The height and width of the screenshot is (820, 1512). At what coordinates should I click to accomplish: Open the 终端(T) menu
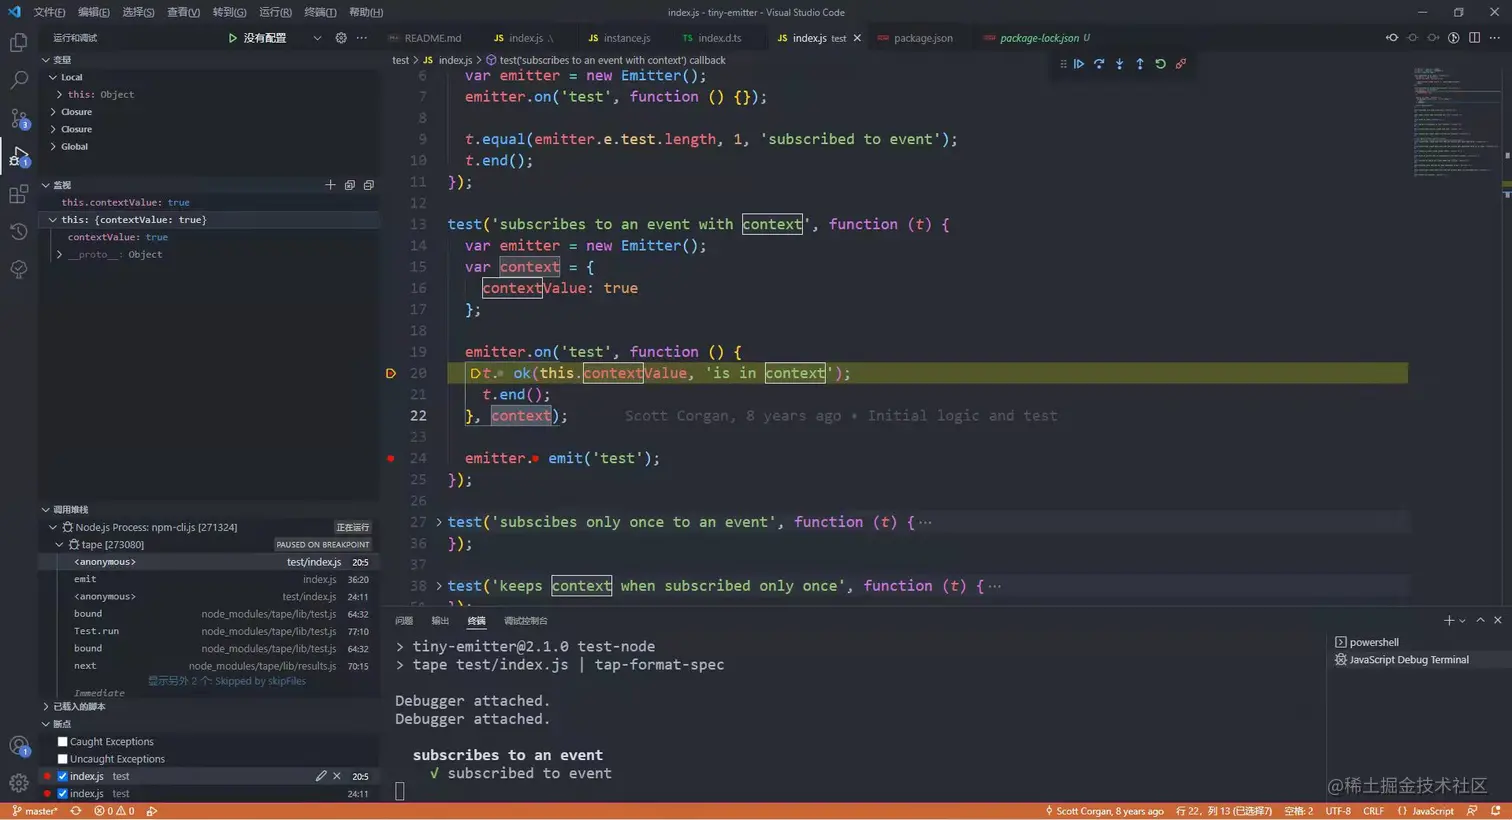click(x=320, y=12)
